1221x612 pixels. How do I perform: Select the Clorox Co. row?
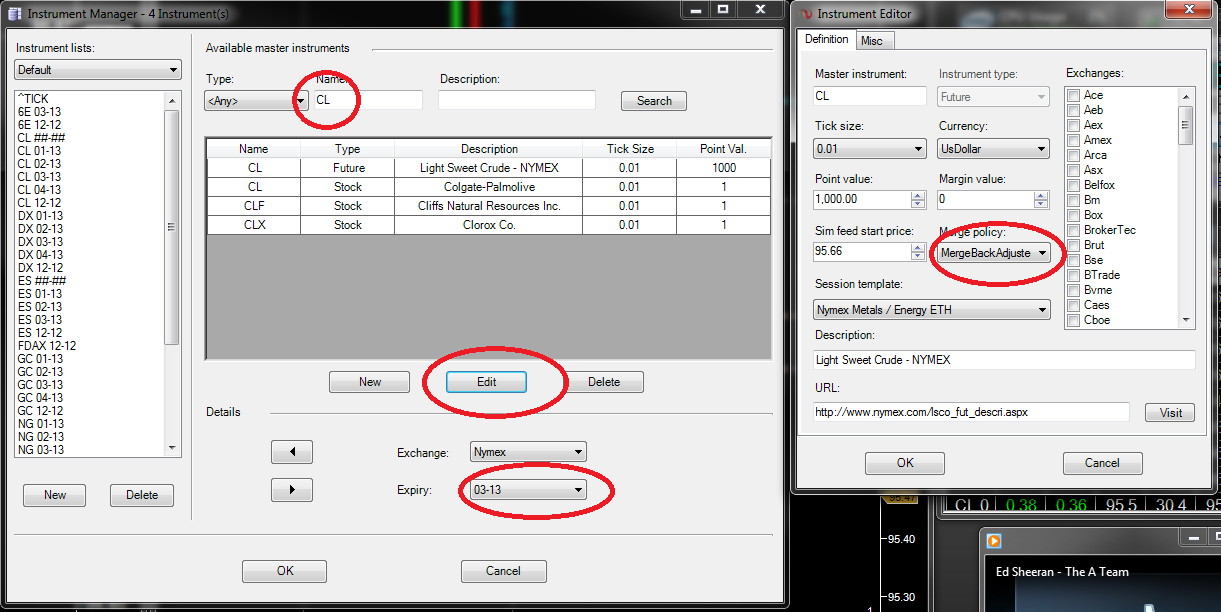488,225
